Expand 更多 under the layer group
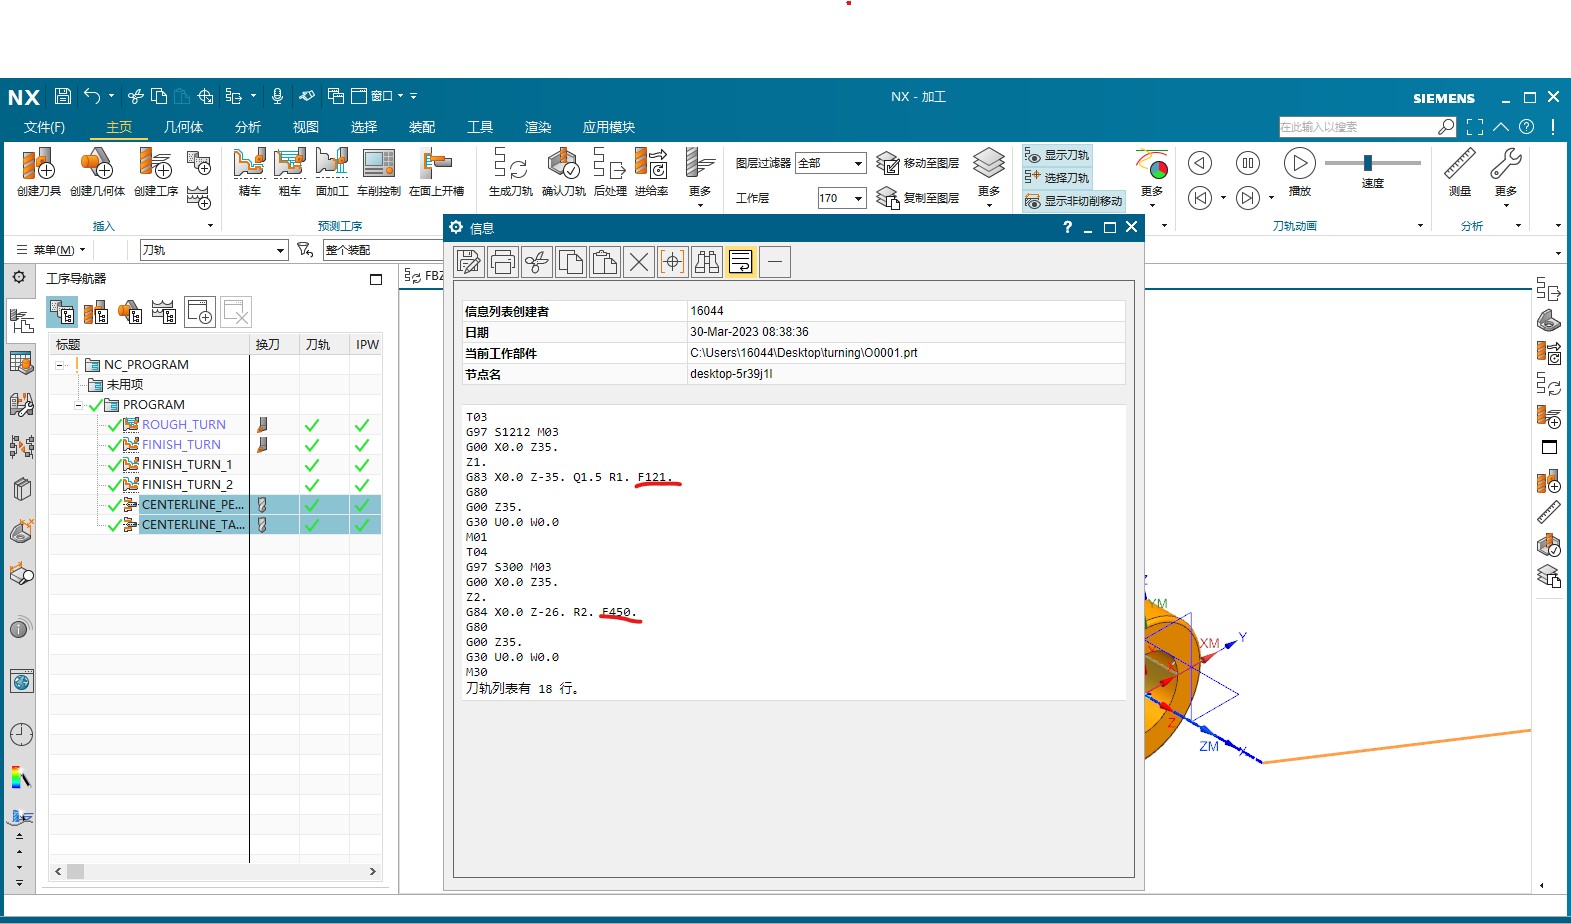This screenshot has width=1571, height=924. coord(989,176)
